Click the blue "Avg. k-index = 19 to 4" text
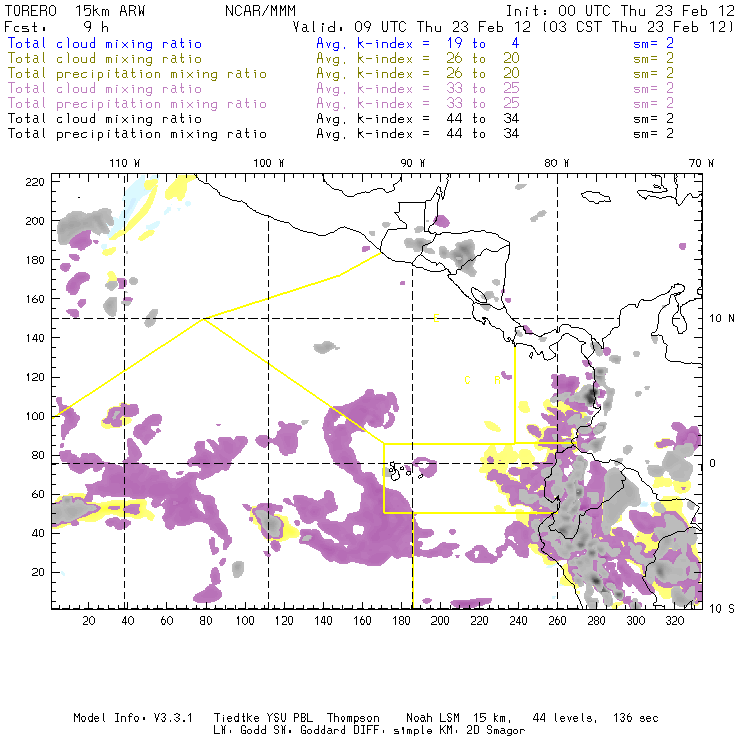This screenshot has width=740, height=740. pos(418,43)
